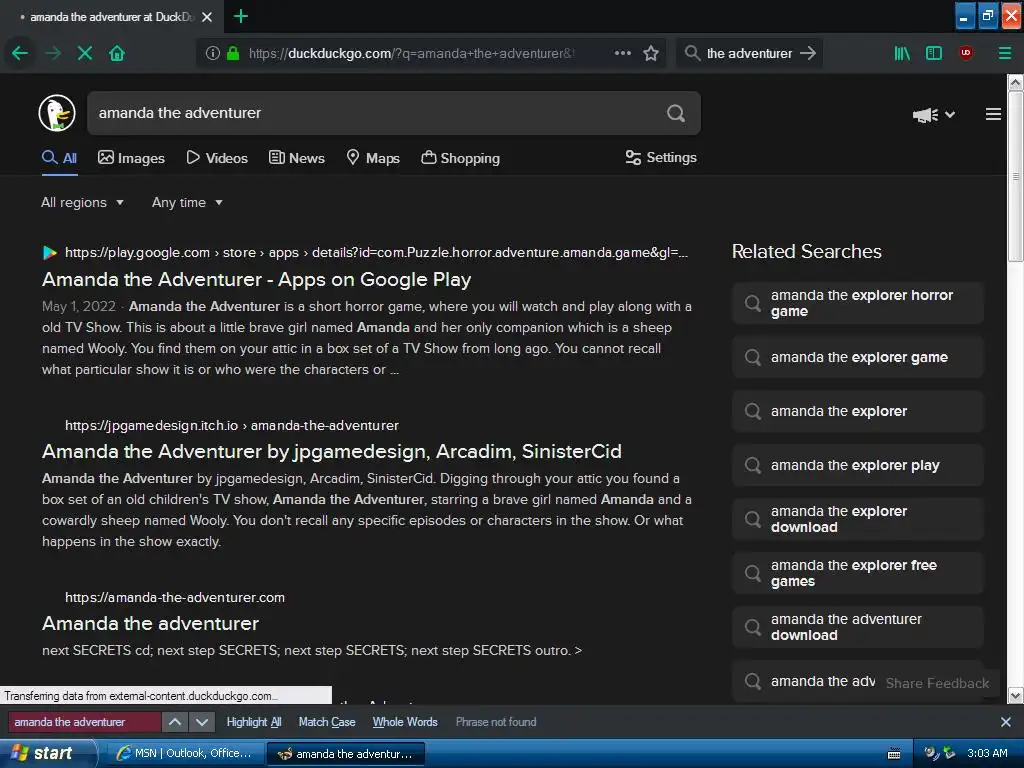Open Amanda the Adventurer Google Play result
Viewport: 1024px width, 768px height.
tap(256, 280)
